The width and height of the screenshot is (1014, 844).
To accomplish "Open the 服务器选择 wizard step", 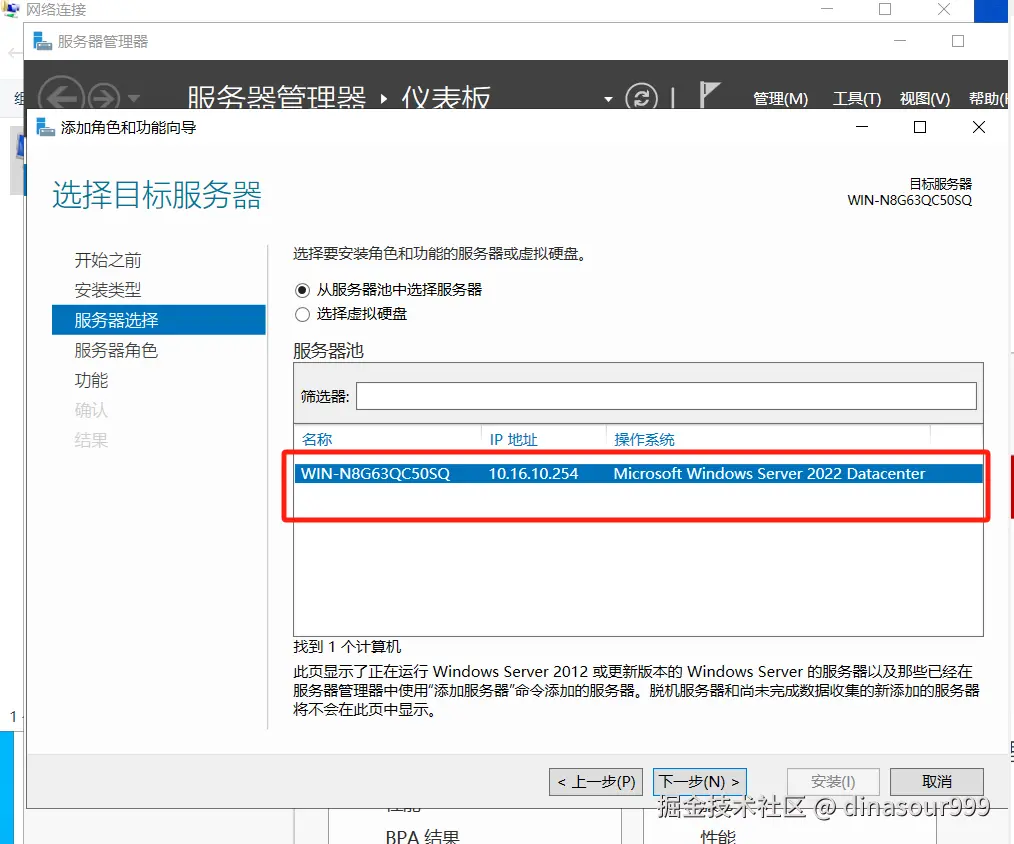I will coord(158,320).
